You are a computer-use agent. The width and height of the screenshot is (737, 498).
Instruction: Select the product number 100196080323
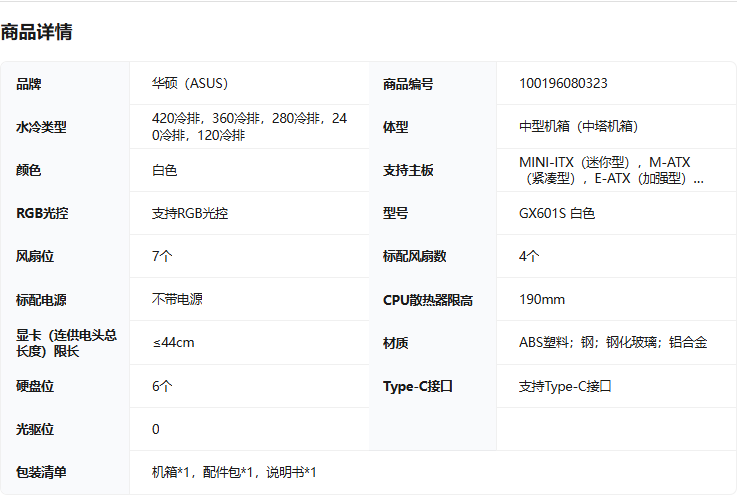tap(563, 84)
